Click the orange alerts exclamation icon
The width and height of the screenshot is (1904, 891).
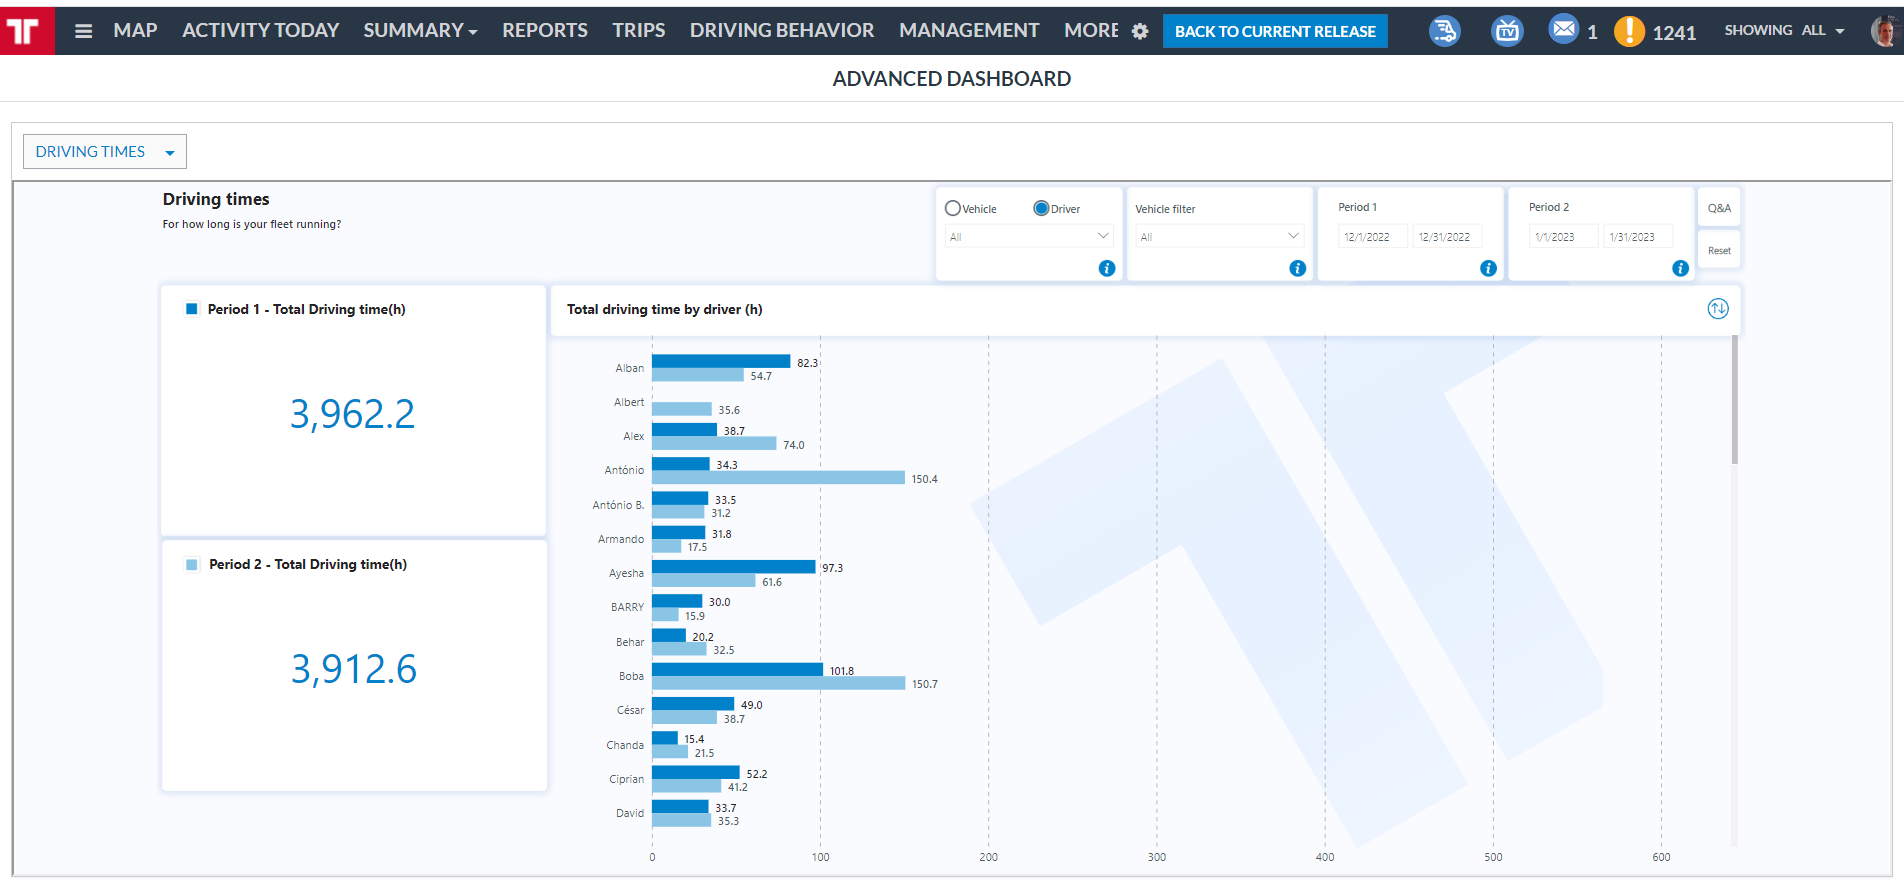1629,31
